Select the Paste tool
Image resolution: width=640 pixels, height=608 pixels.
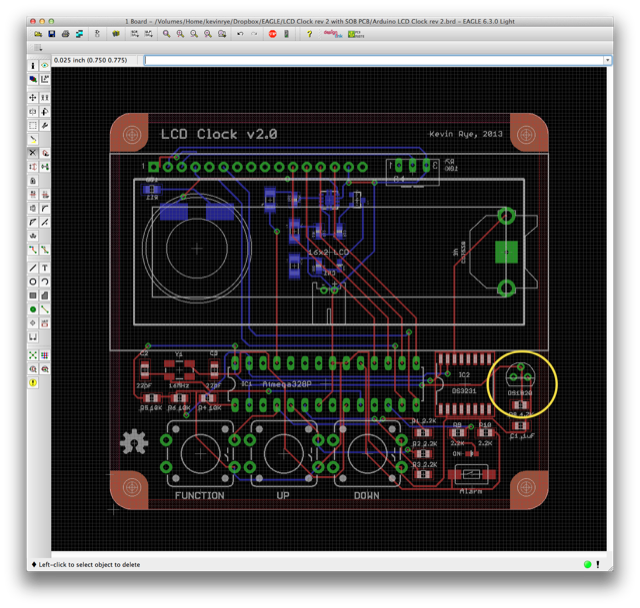coord(33,139)
